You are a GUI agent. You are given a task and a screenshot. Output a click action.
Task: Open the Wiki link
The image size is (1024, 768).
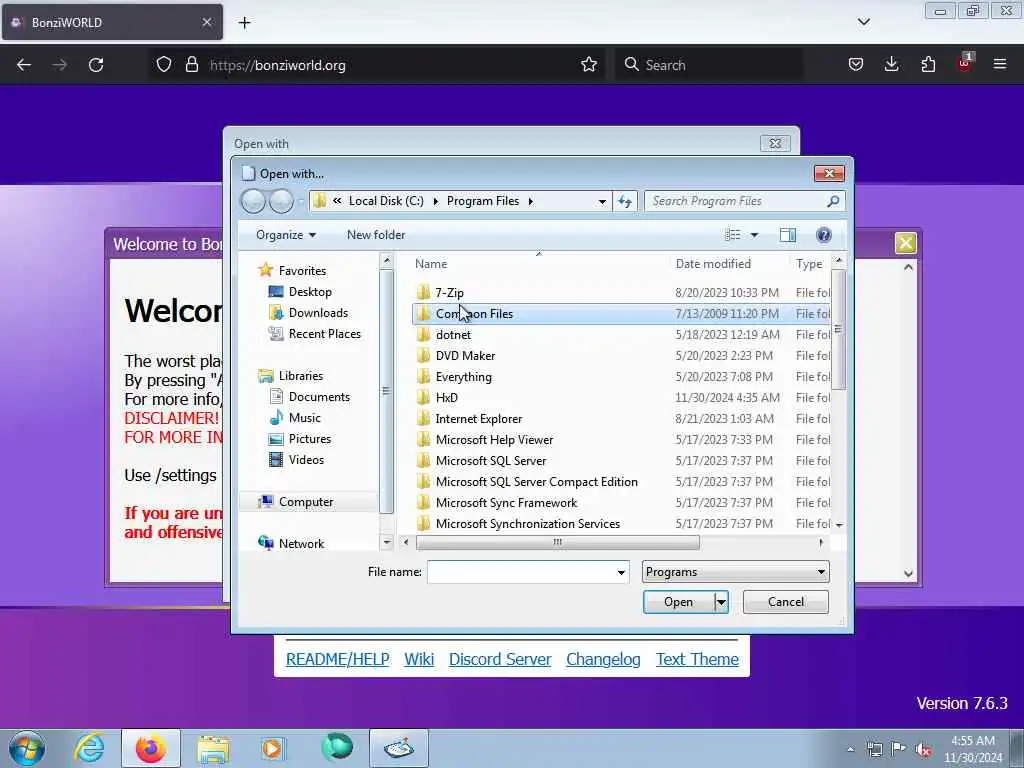coord(419,660)
